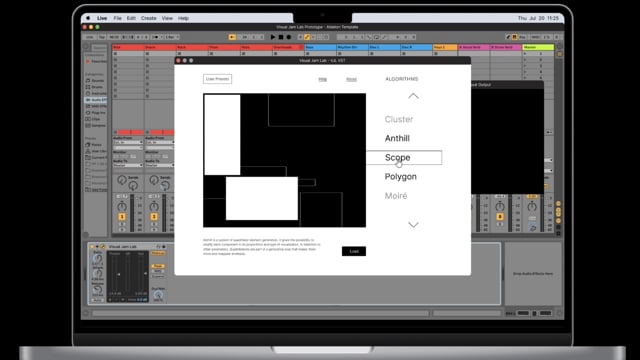Start playback with the Play button

[x=273, y=37]
